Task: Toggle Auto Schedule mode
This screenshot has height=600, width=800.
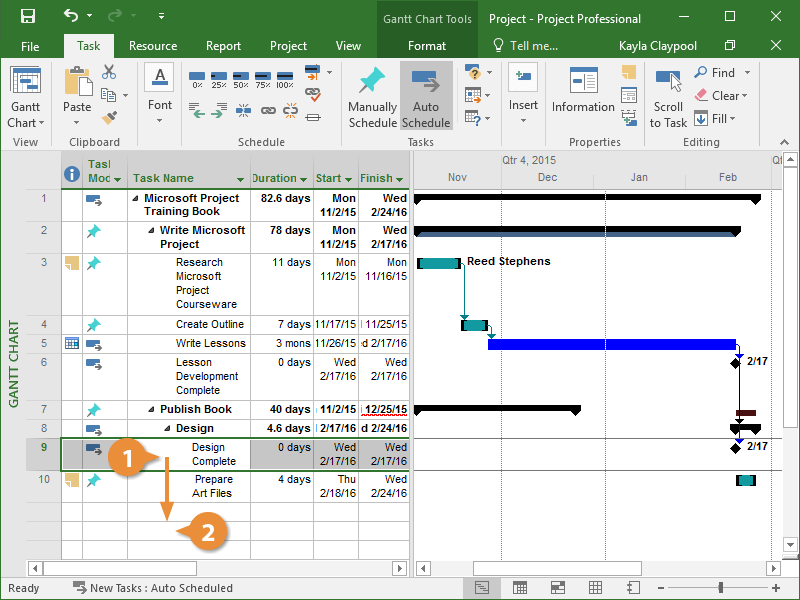Action: pyautogui.click(x=426, y=97)
